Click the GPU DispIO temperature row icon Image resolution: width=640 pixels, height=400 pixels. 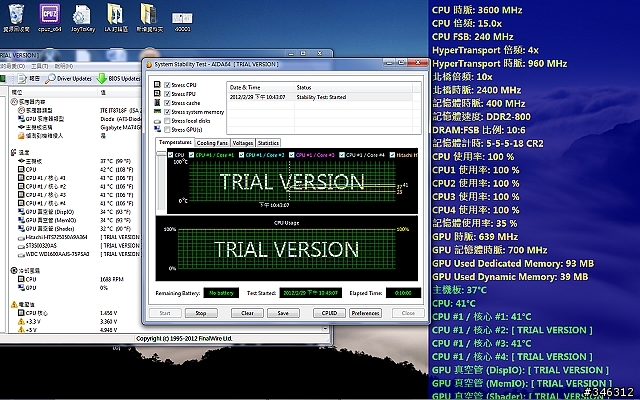tap(21, 212)
